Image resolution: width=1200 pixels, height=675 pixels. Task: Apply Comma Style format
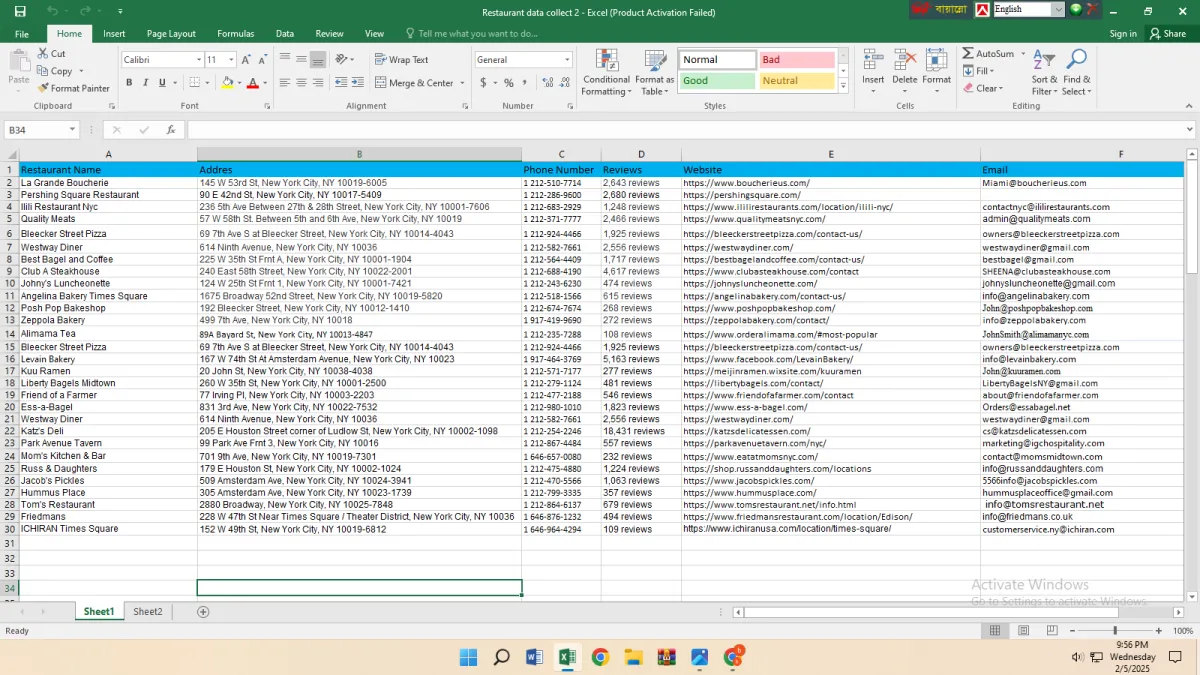(524, 83)
